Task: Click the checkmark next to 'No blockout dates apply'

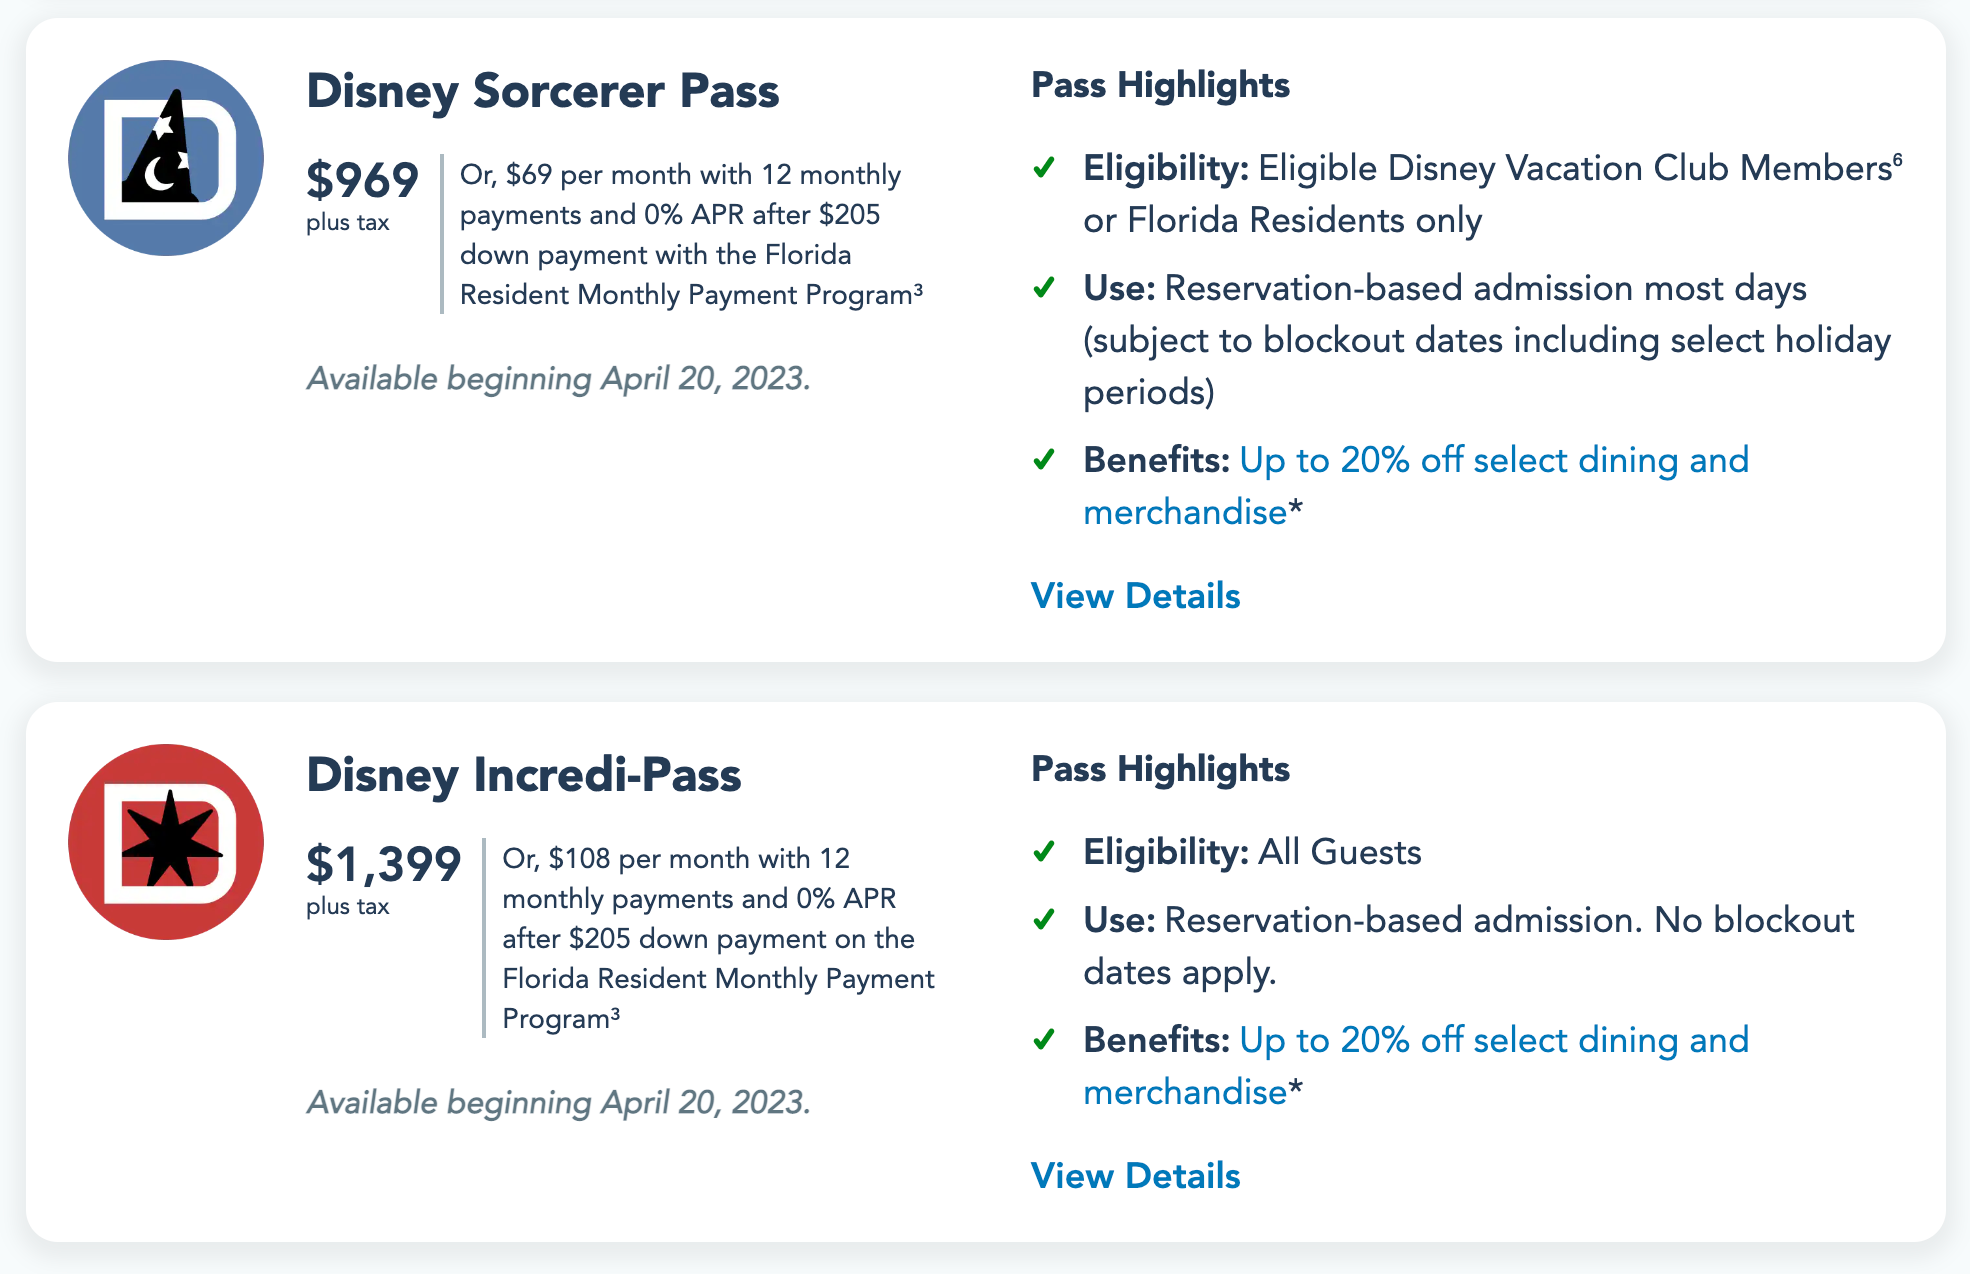Action: tap(1044, 920)
